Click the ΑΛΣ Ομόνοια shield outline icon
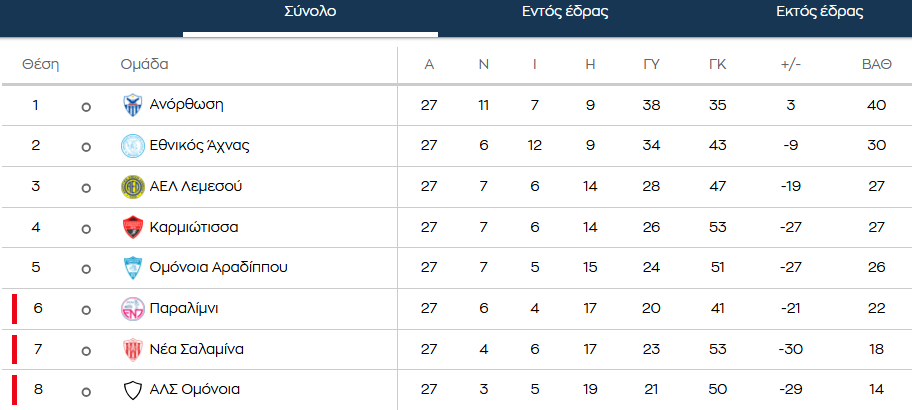 coord(133,390)
